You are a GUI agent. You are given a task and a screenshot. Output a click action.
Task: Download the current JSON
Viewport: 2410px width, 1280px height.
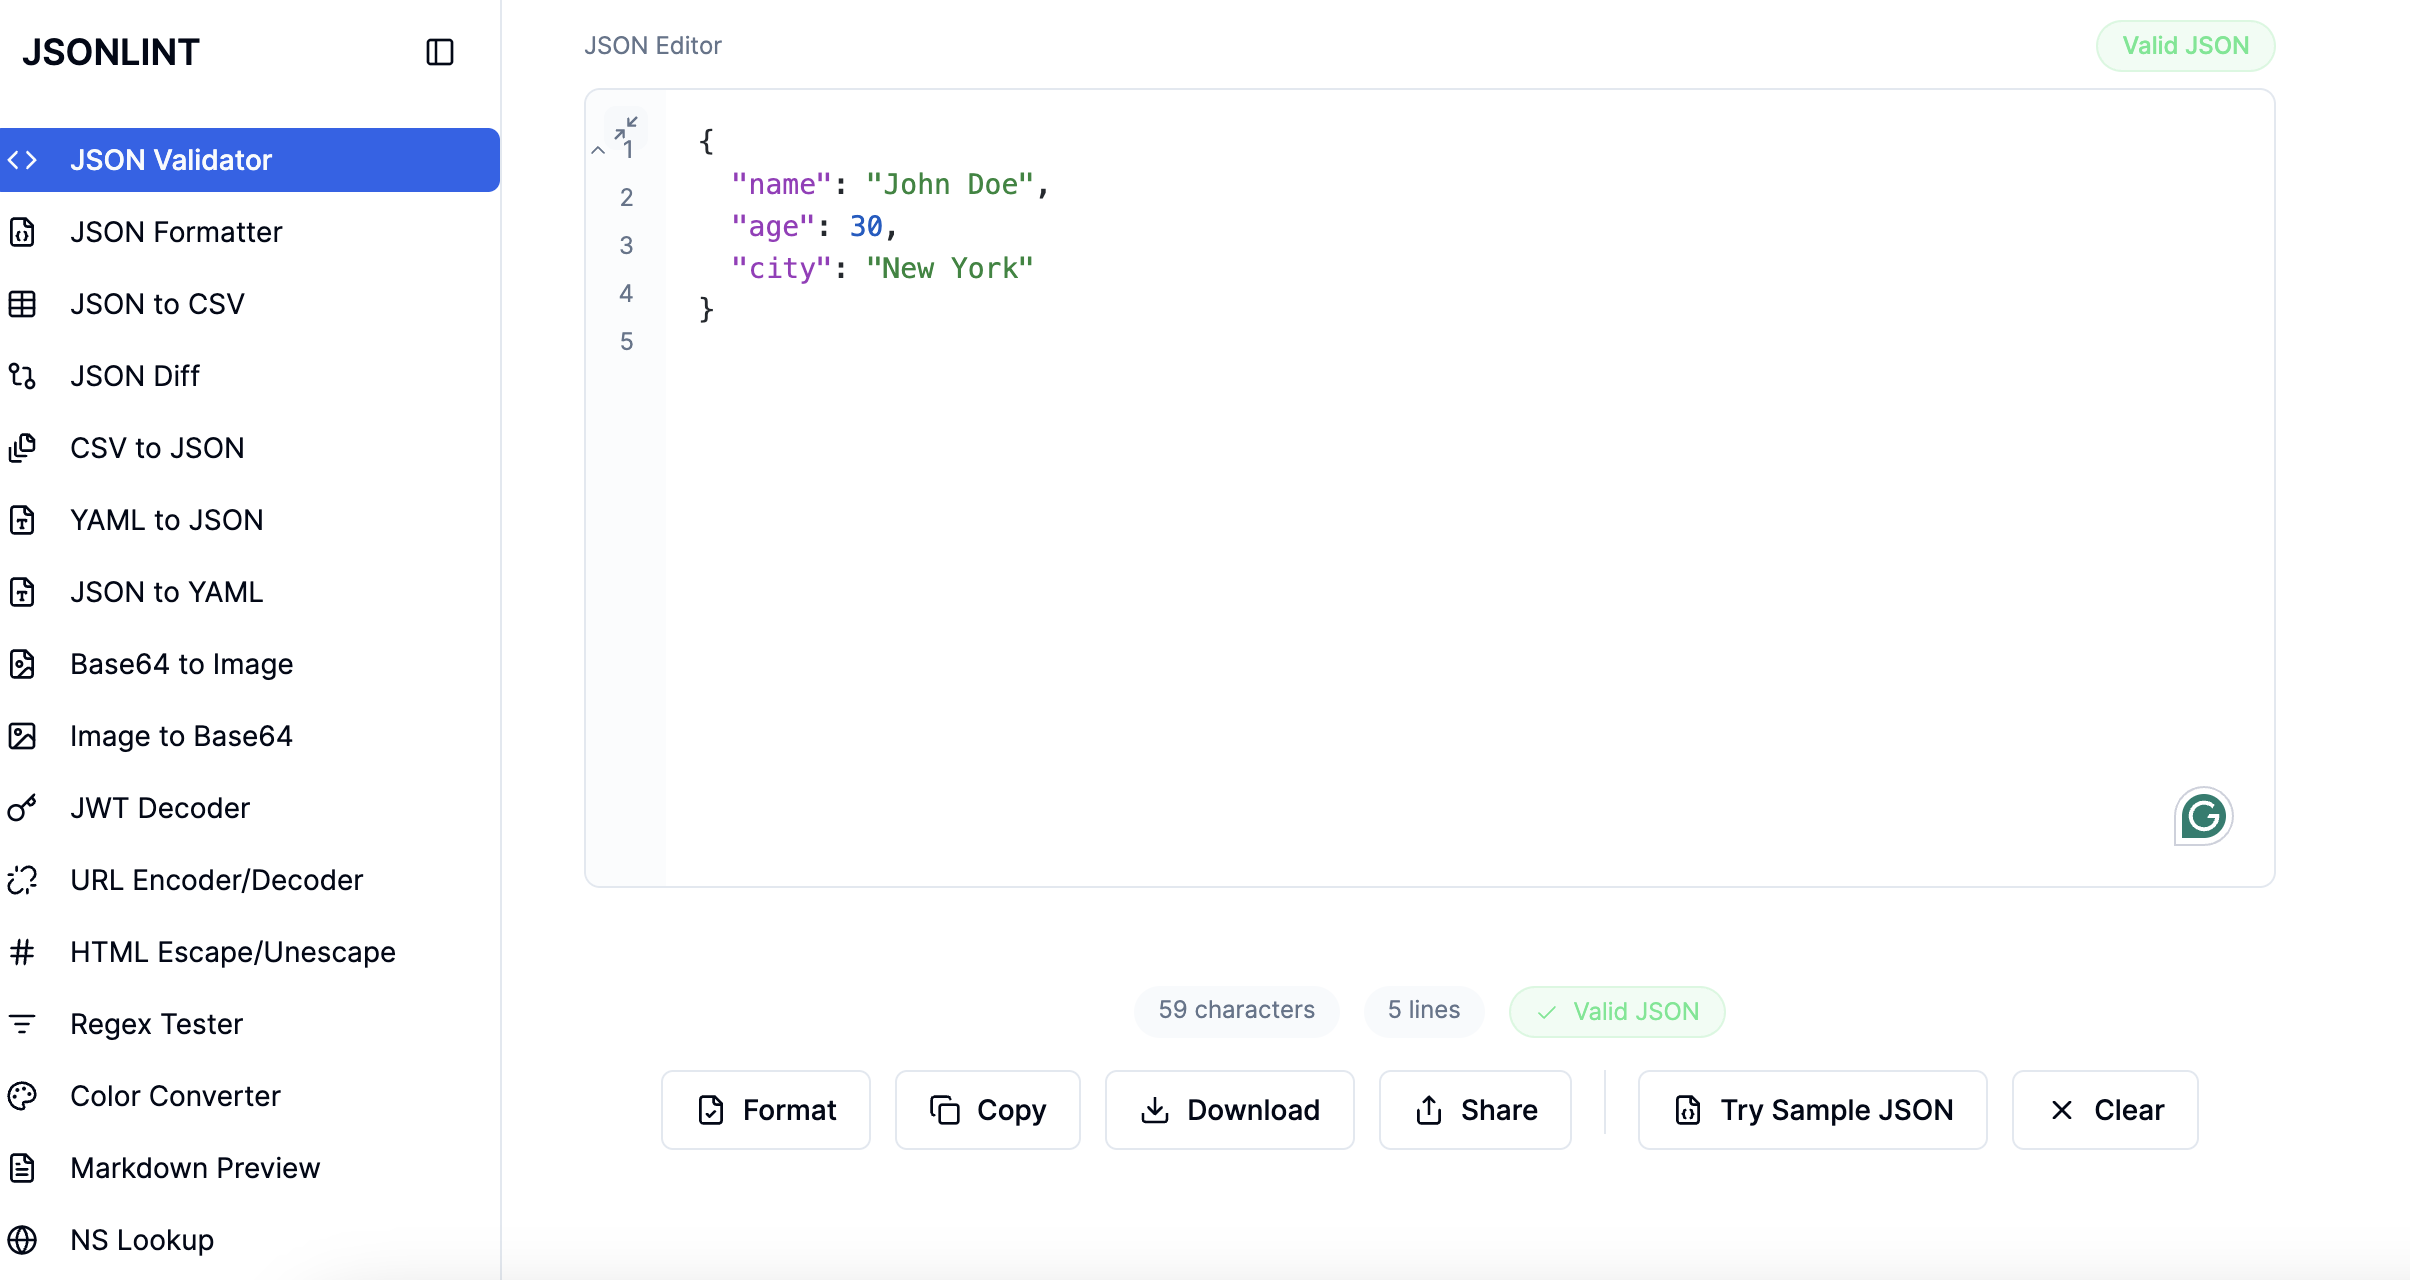1229,1109
